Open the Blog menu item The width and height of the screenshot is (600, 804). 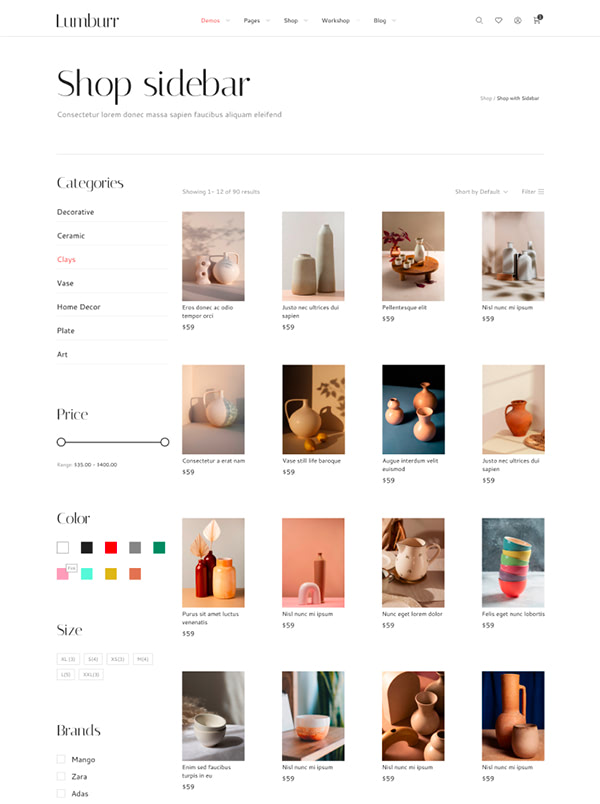(379, 21)
